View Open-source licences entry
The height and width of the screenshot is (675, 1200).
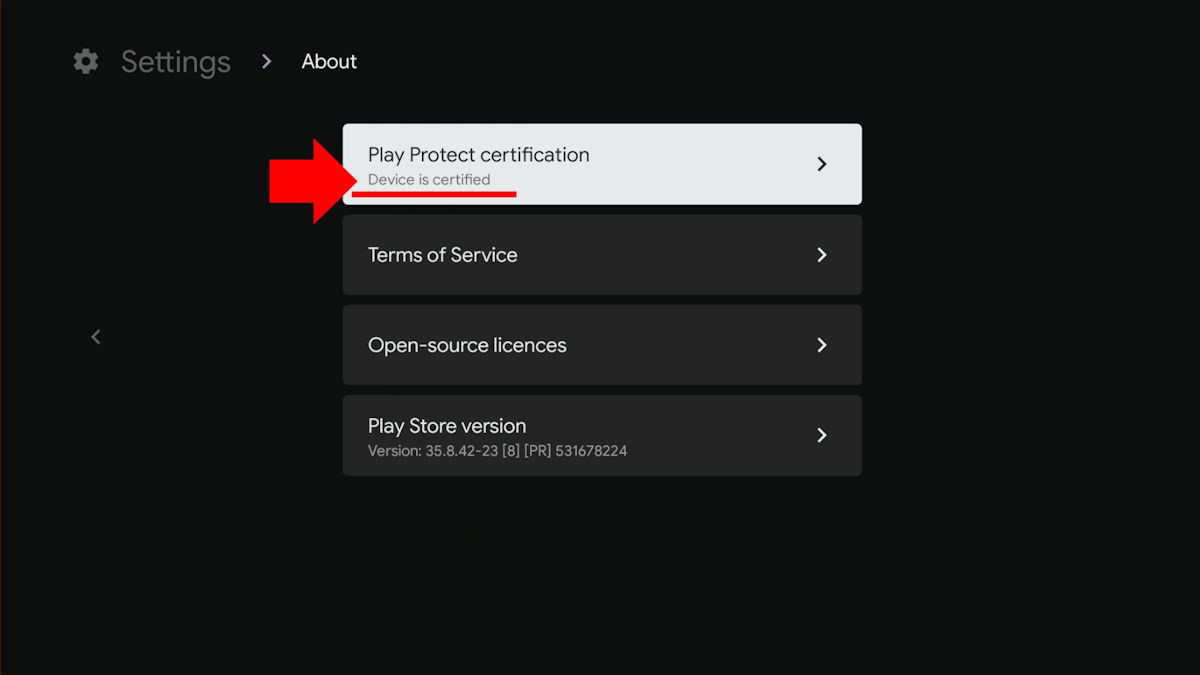[x=467, y=345]
